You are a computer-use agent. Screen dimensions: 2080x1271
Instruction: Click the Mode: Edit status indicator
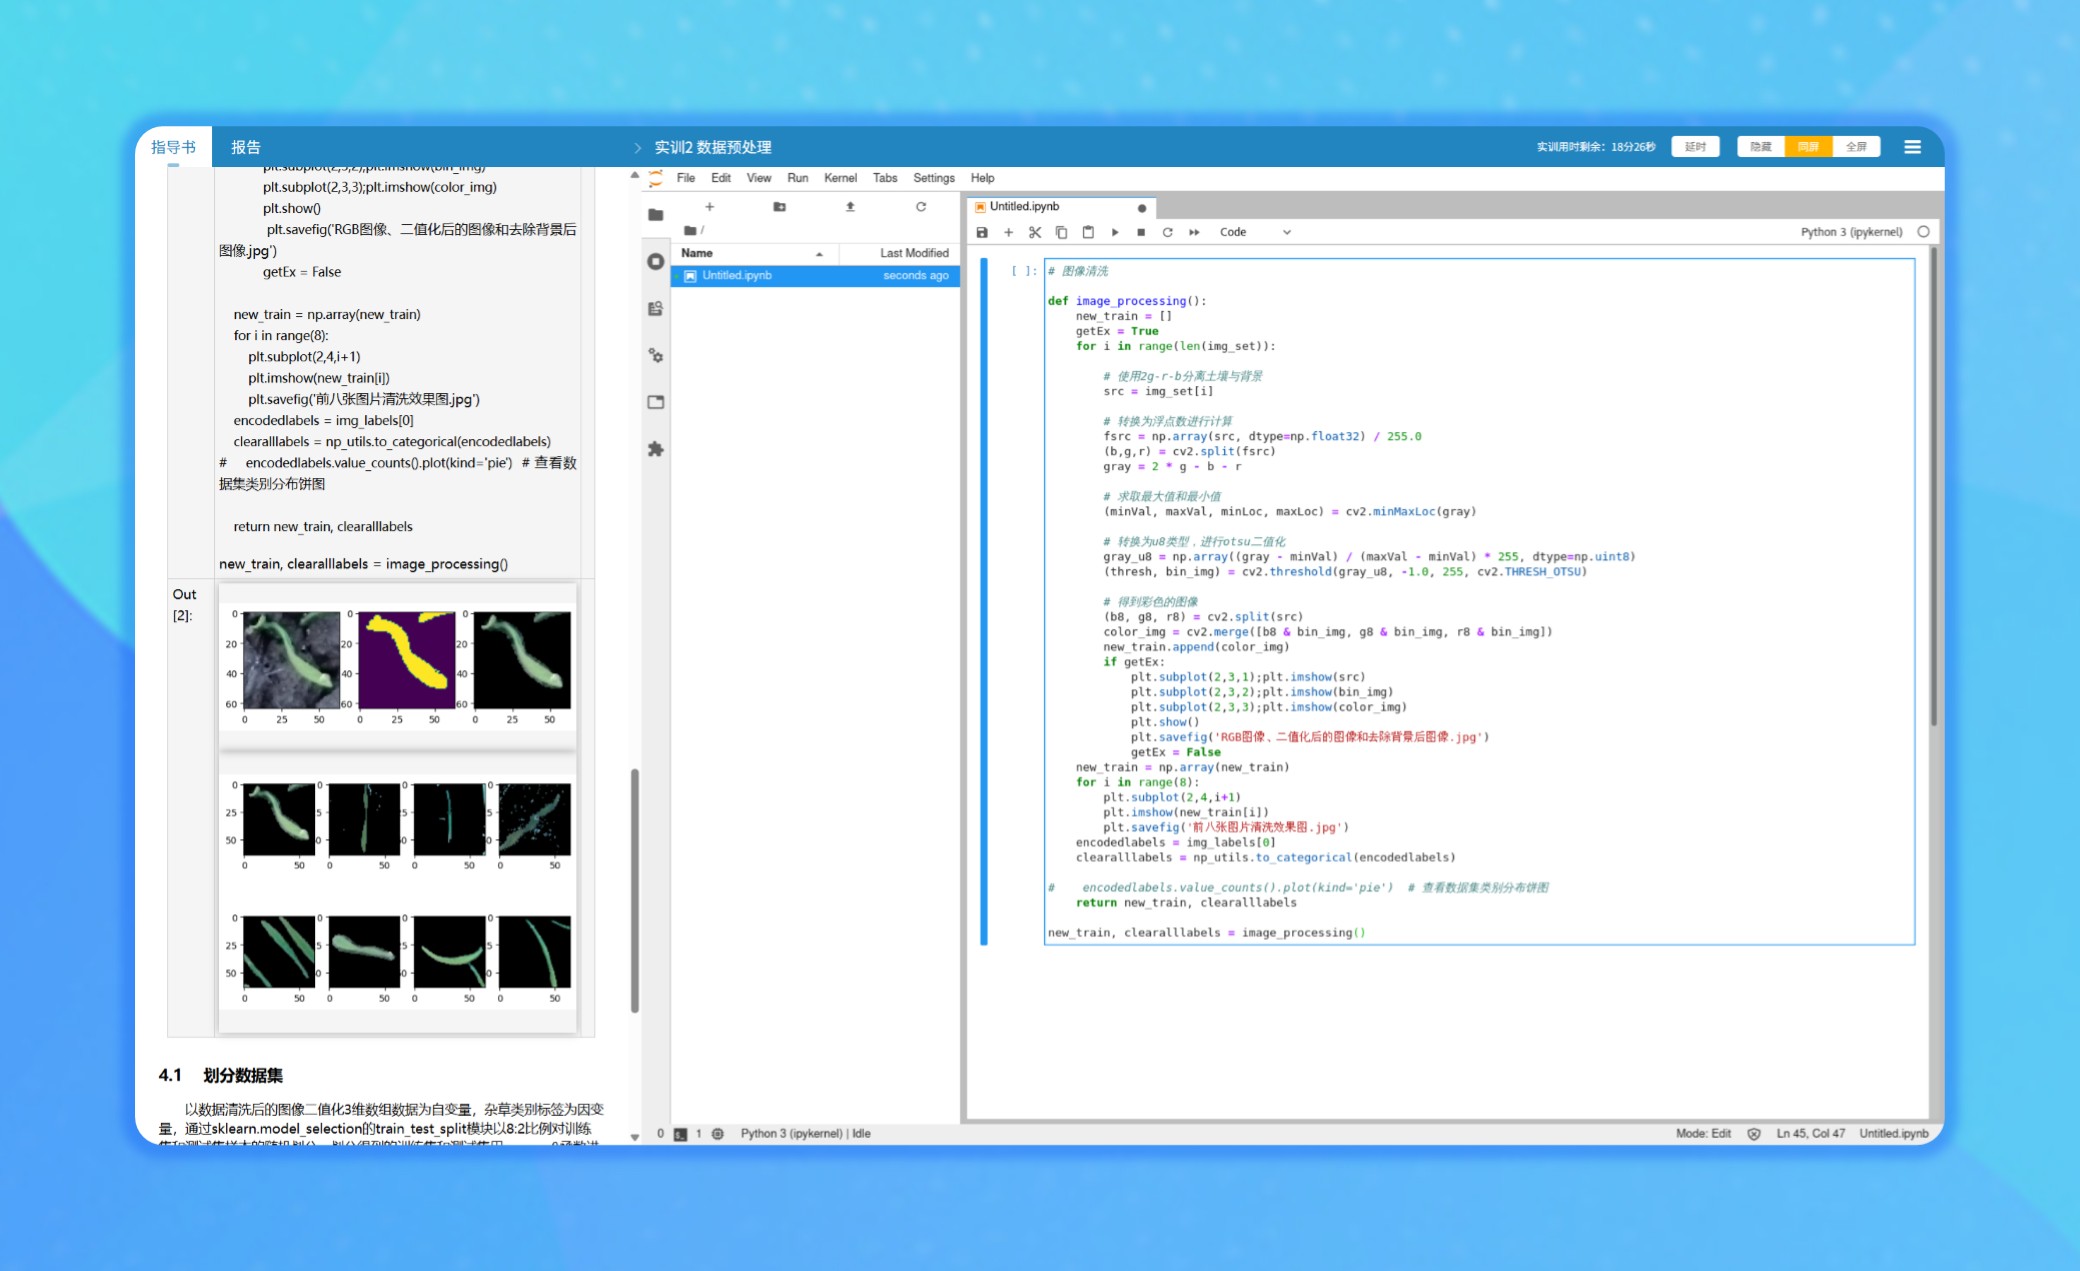point(1703,1134)
